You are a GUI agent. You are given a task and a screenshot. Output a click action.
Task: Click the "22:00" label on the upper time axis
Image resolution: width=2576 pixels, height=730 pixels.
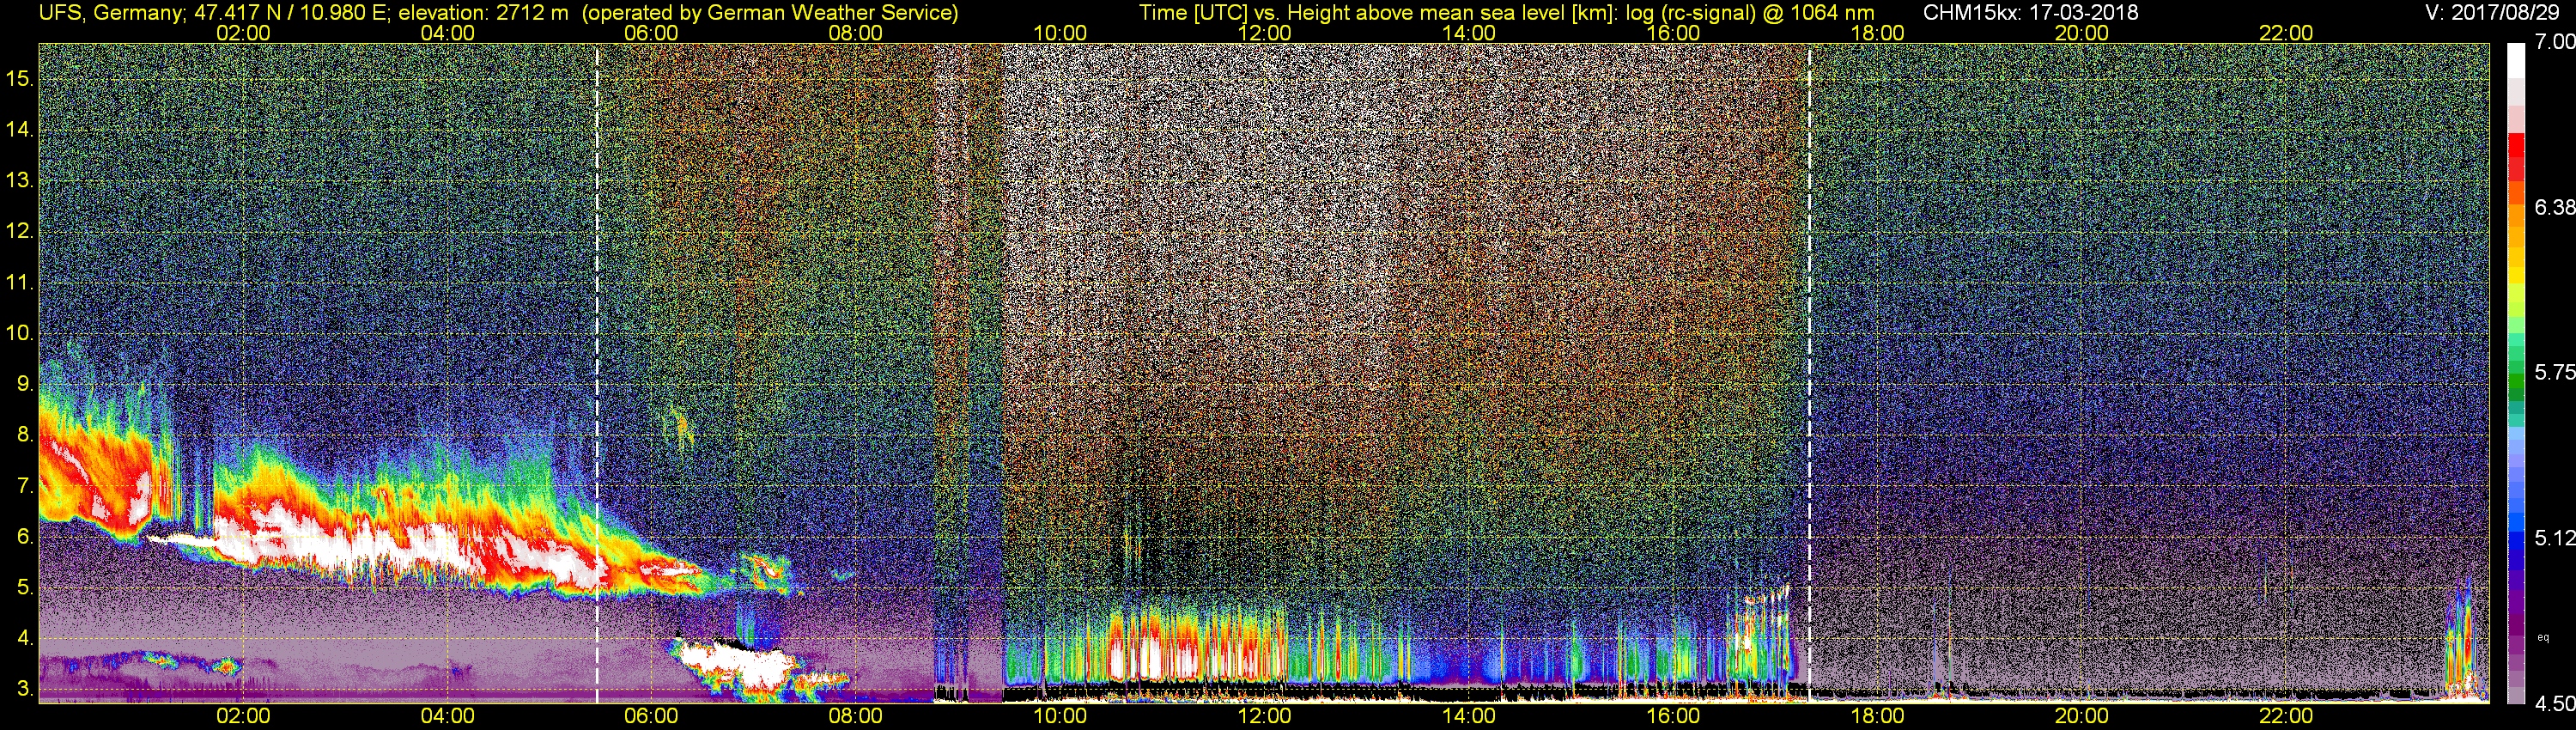coord(2286,33)
